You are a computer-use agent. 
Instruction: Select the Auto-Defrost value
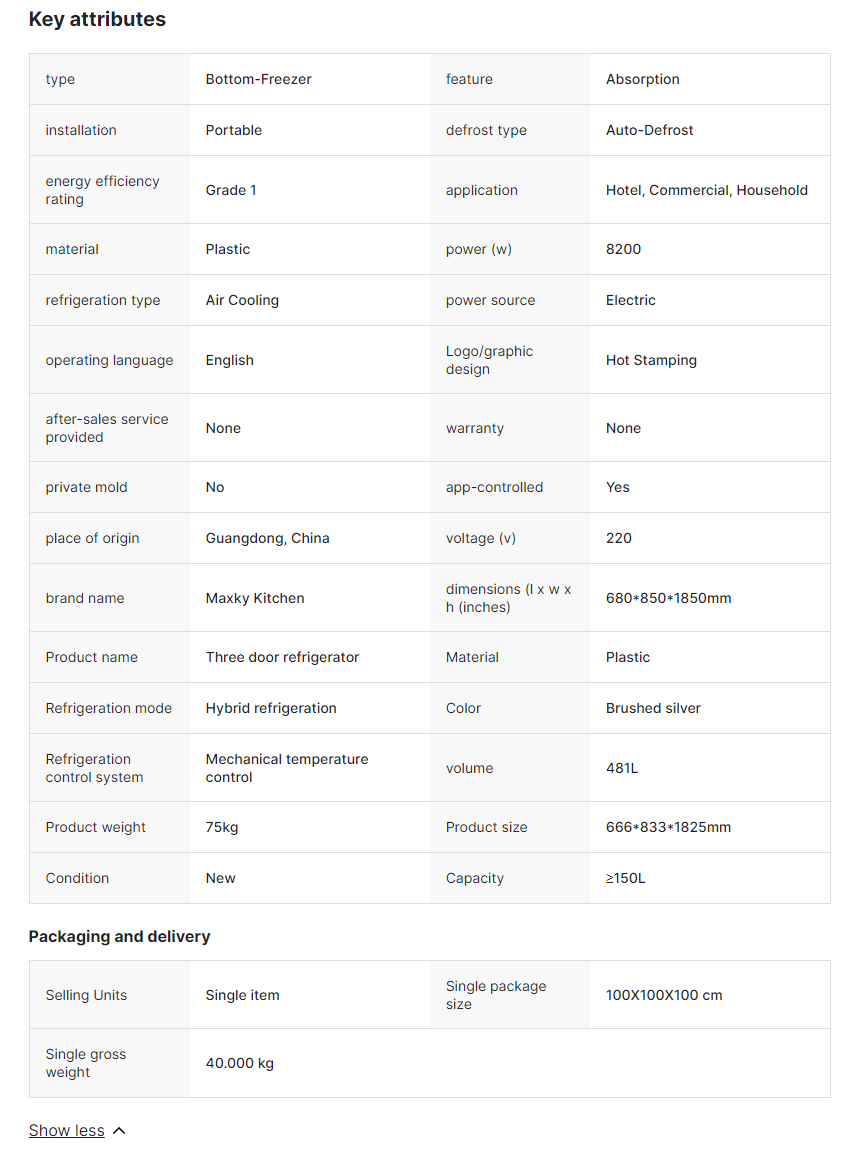[649, 130]
